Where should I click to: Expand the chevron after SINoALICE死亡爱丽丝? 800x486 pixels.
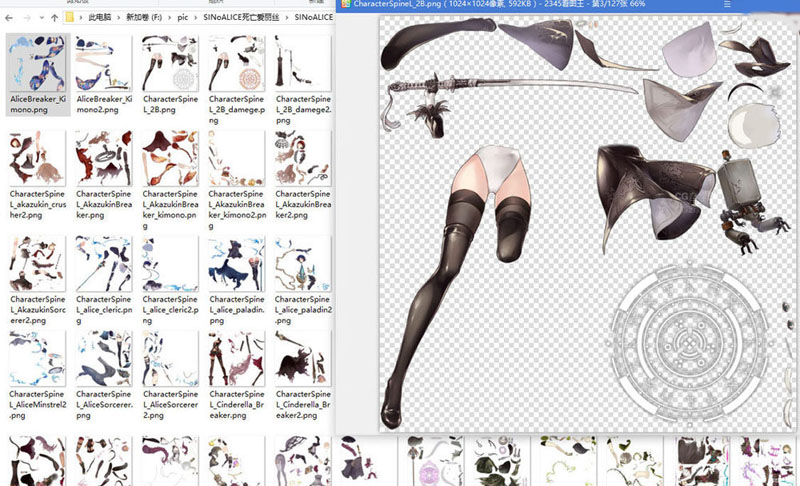[287, 17]
